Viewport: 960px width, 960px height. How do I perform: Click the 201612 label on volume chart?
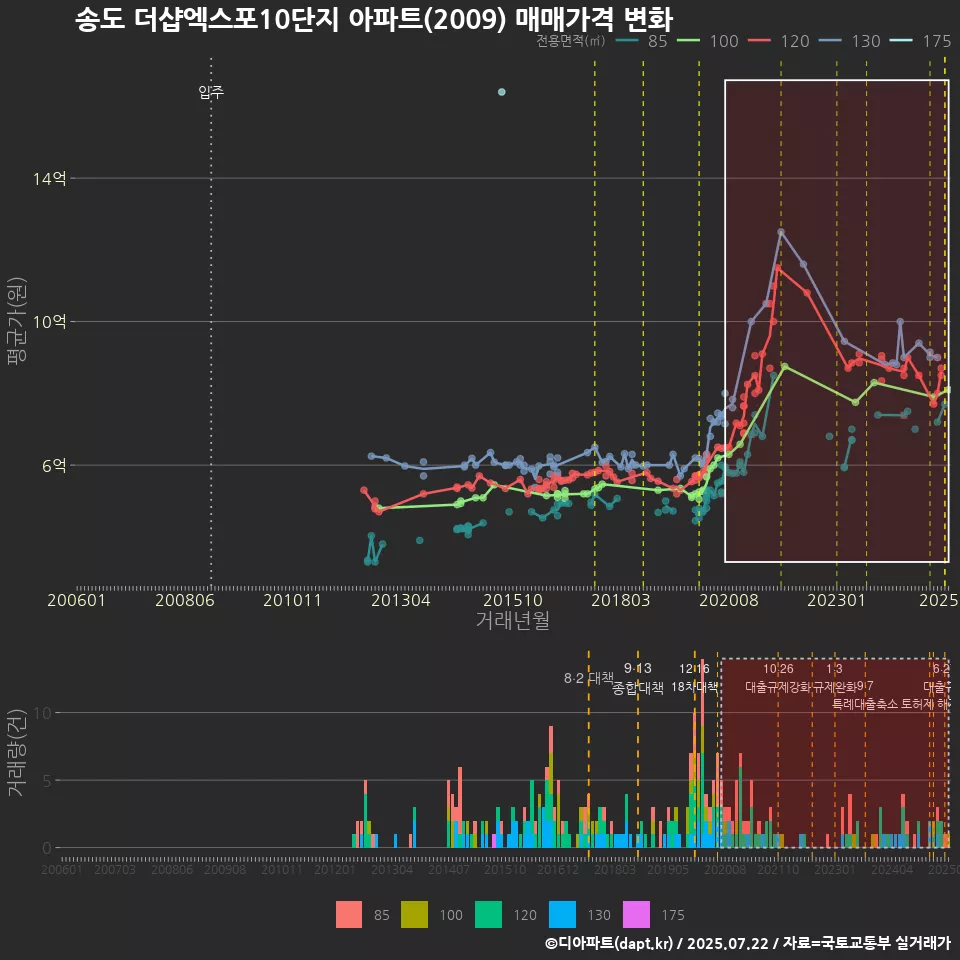[558, 869]
